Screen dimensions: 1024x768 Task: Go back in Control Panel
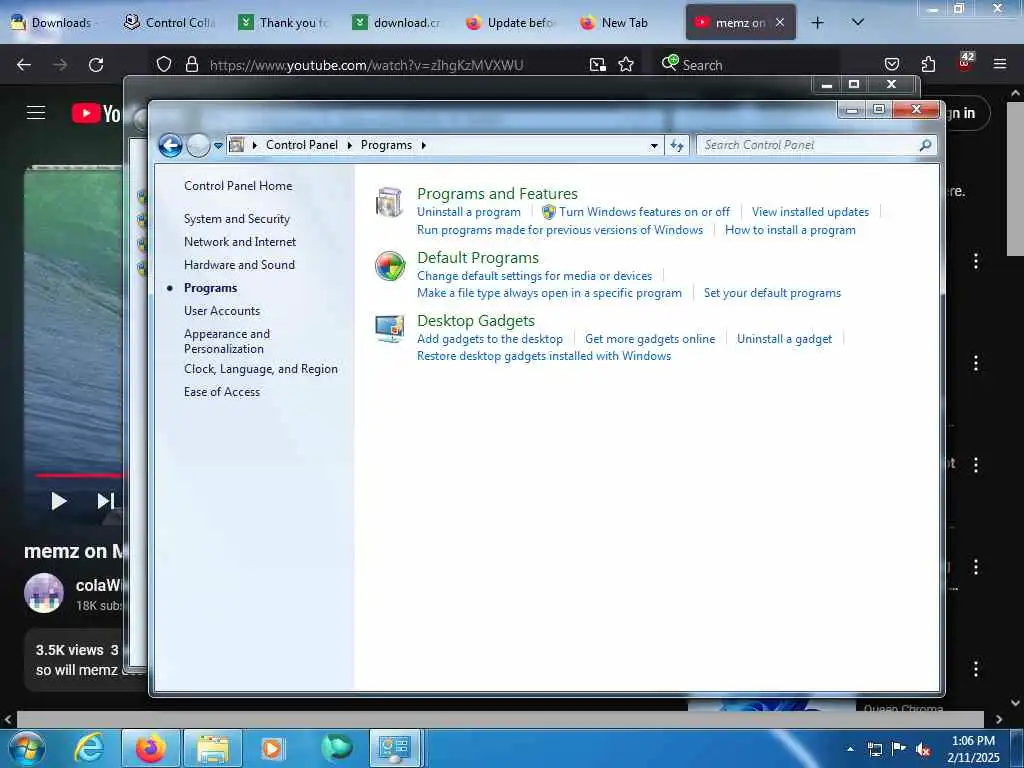coord(170,145)
